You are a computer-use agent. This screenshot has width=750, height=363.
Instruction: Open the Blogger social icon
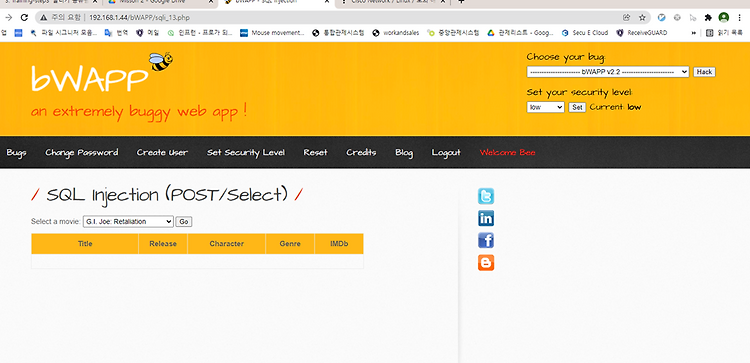pos(485,263)
